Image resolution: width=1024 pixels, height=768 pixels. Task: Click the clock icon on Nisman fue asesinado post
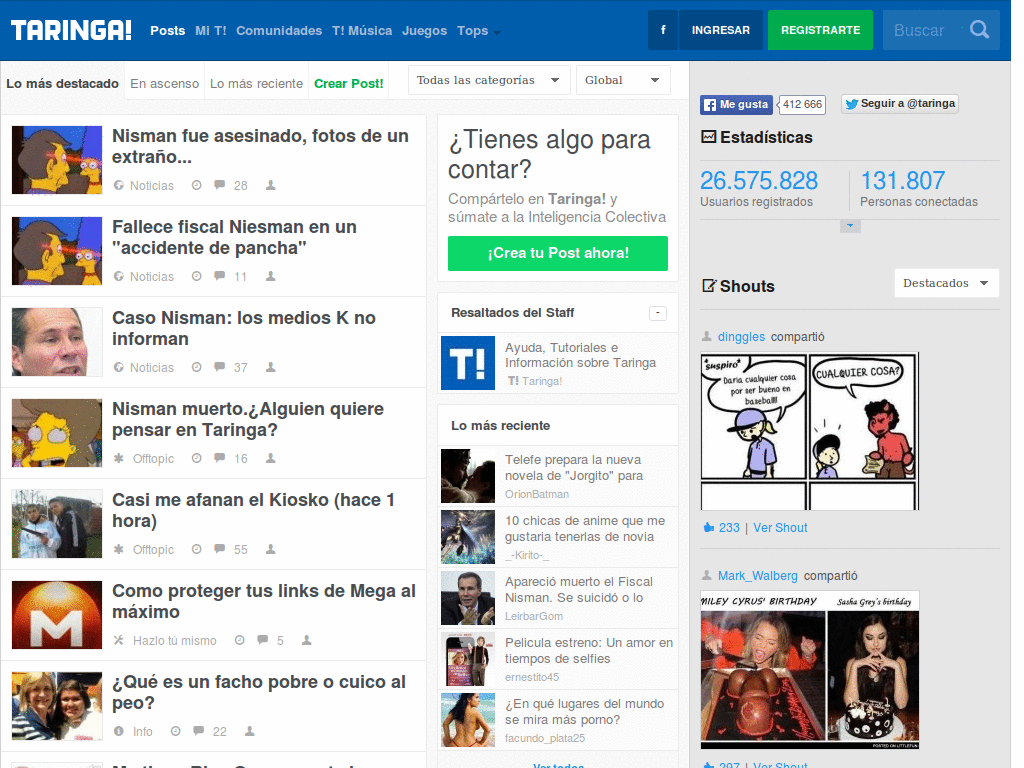(197, 185)
